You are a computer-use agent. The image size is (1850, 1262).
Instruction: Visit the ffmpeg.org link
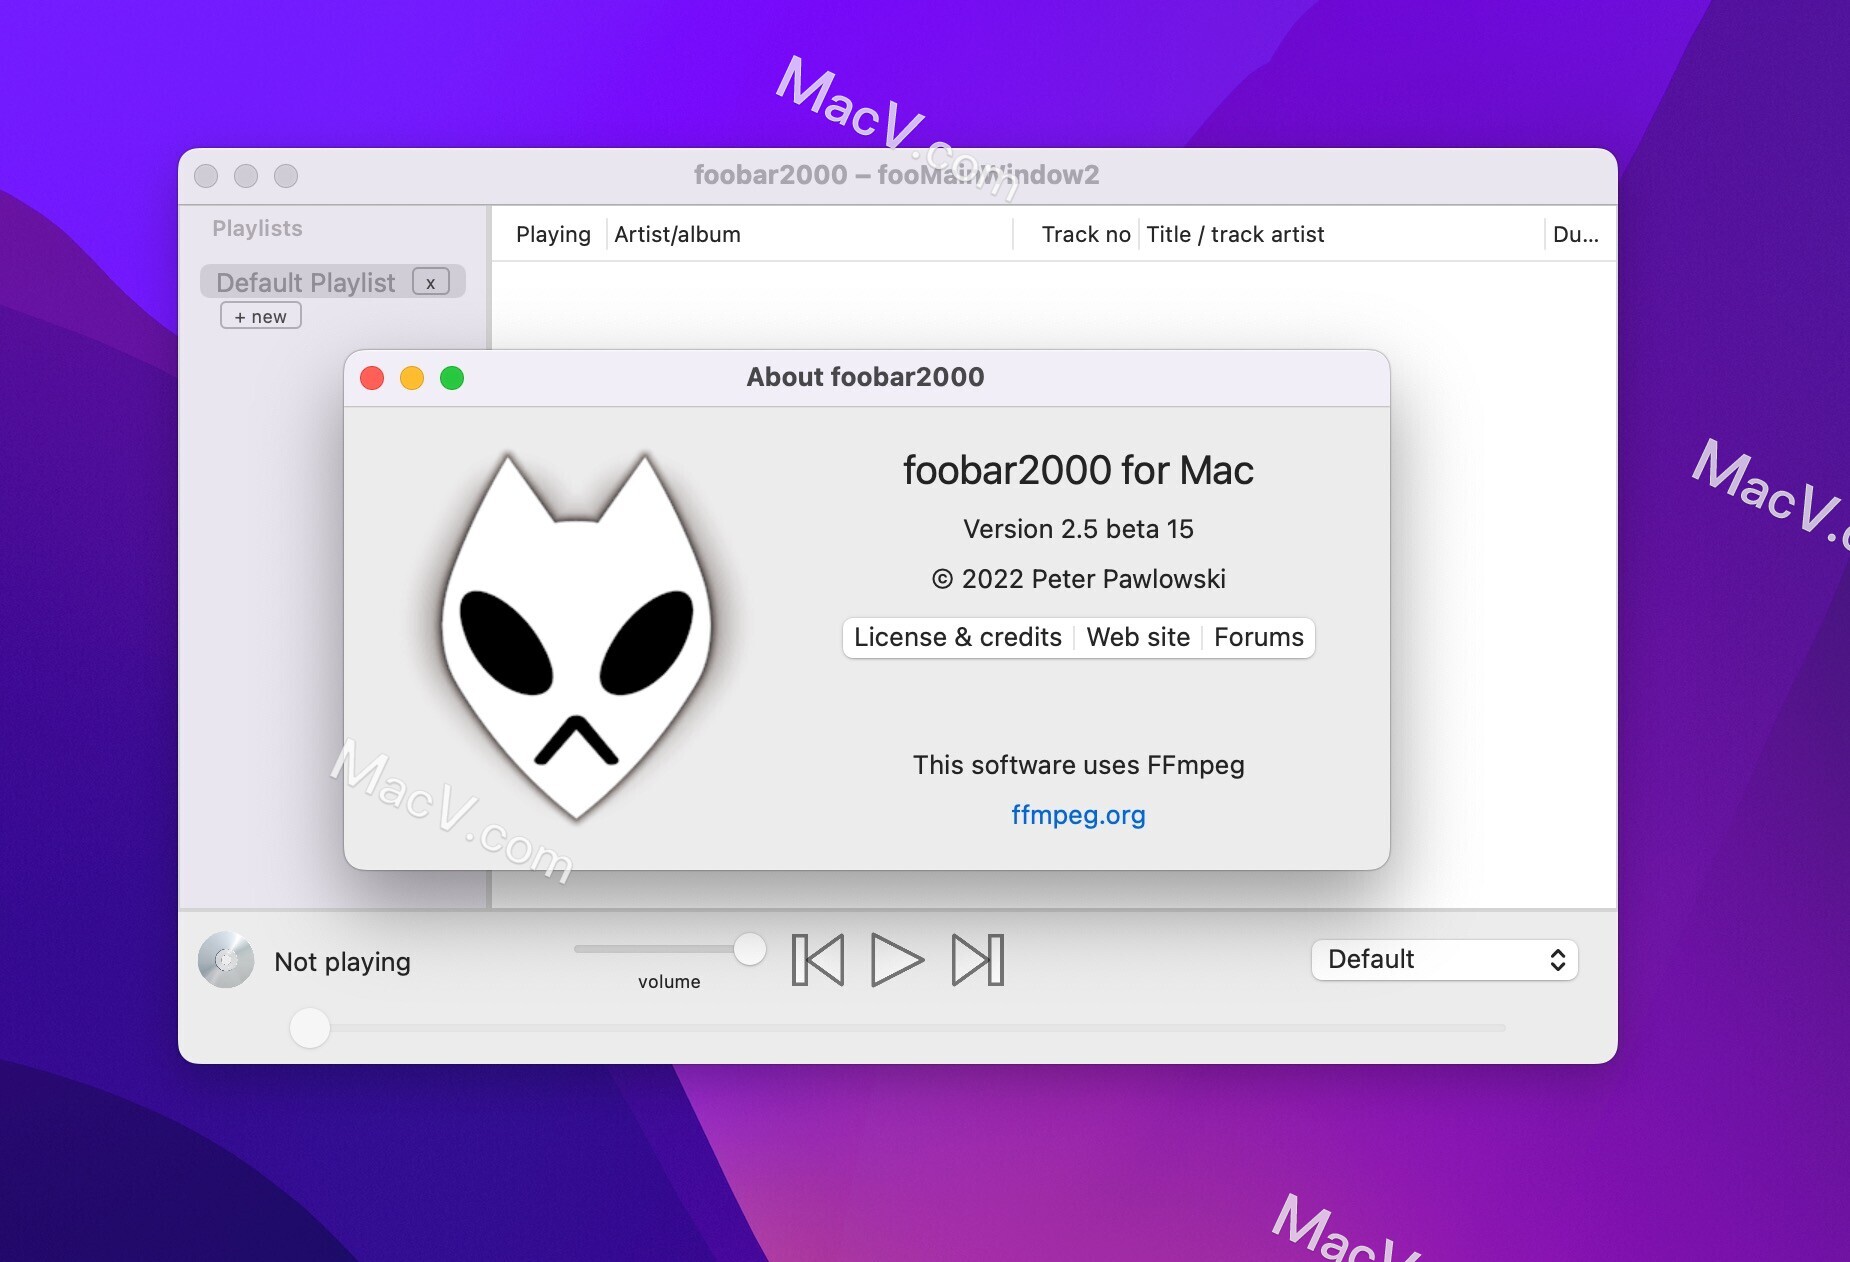(1078, 815)
